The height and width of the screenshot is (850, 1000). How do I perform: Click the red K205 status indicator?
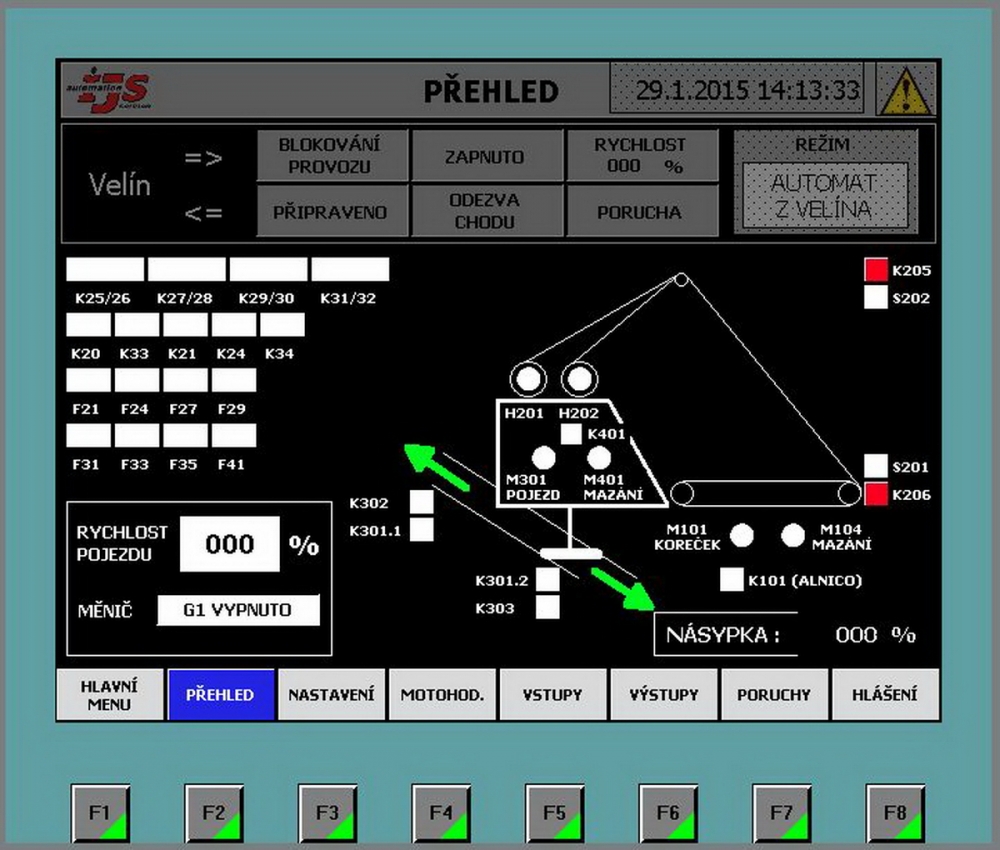coord(876,270)
